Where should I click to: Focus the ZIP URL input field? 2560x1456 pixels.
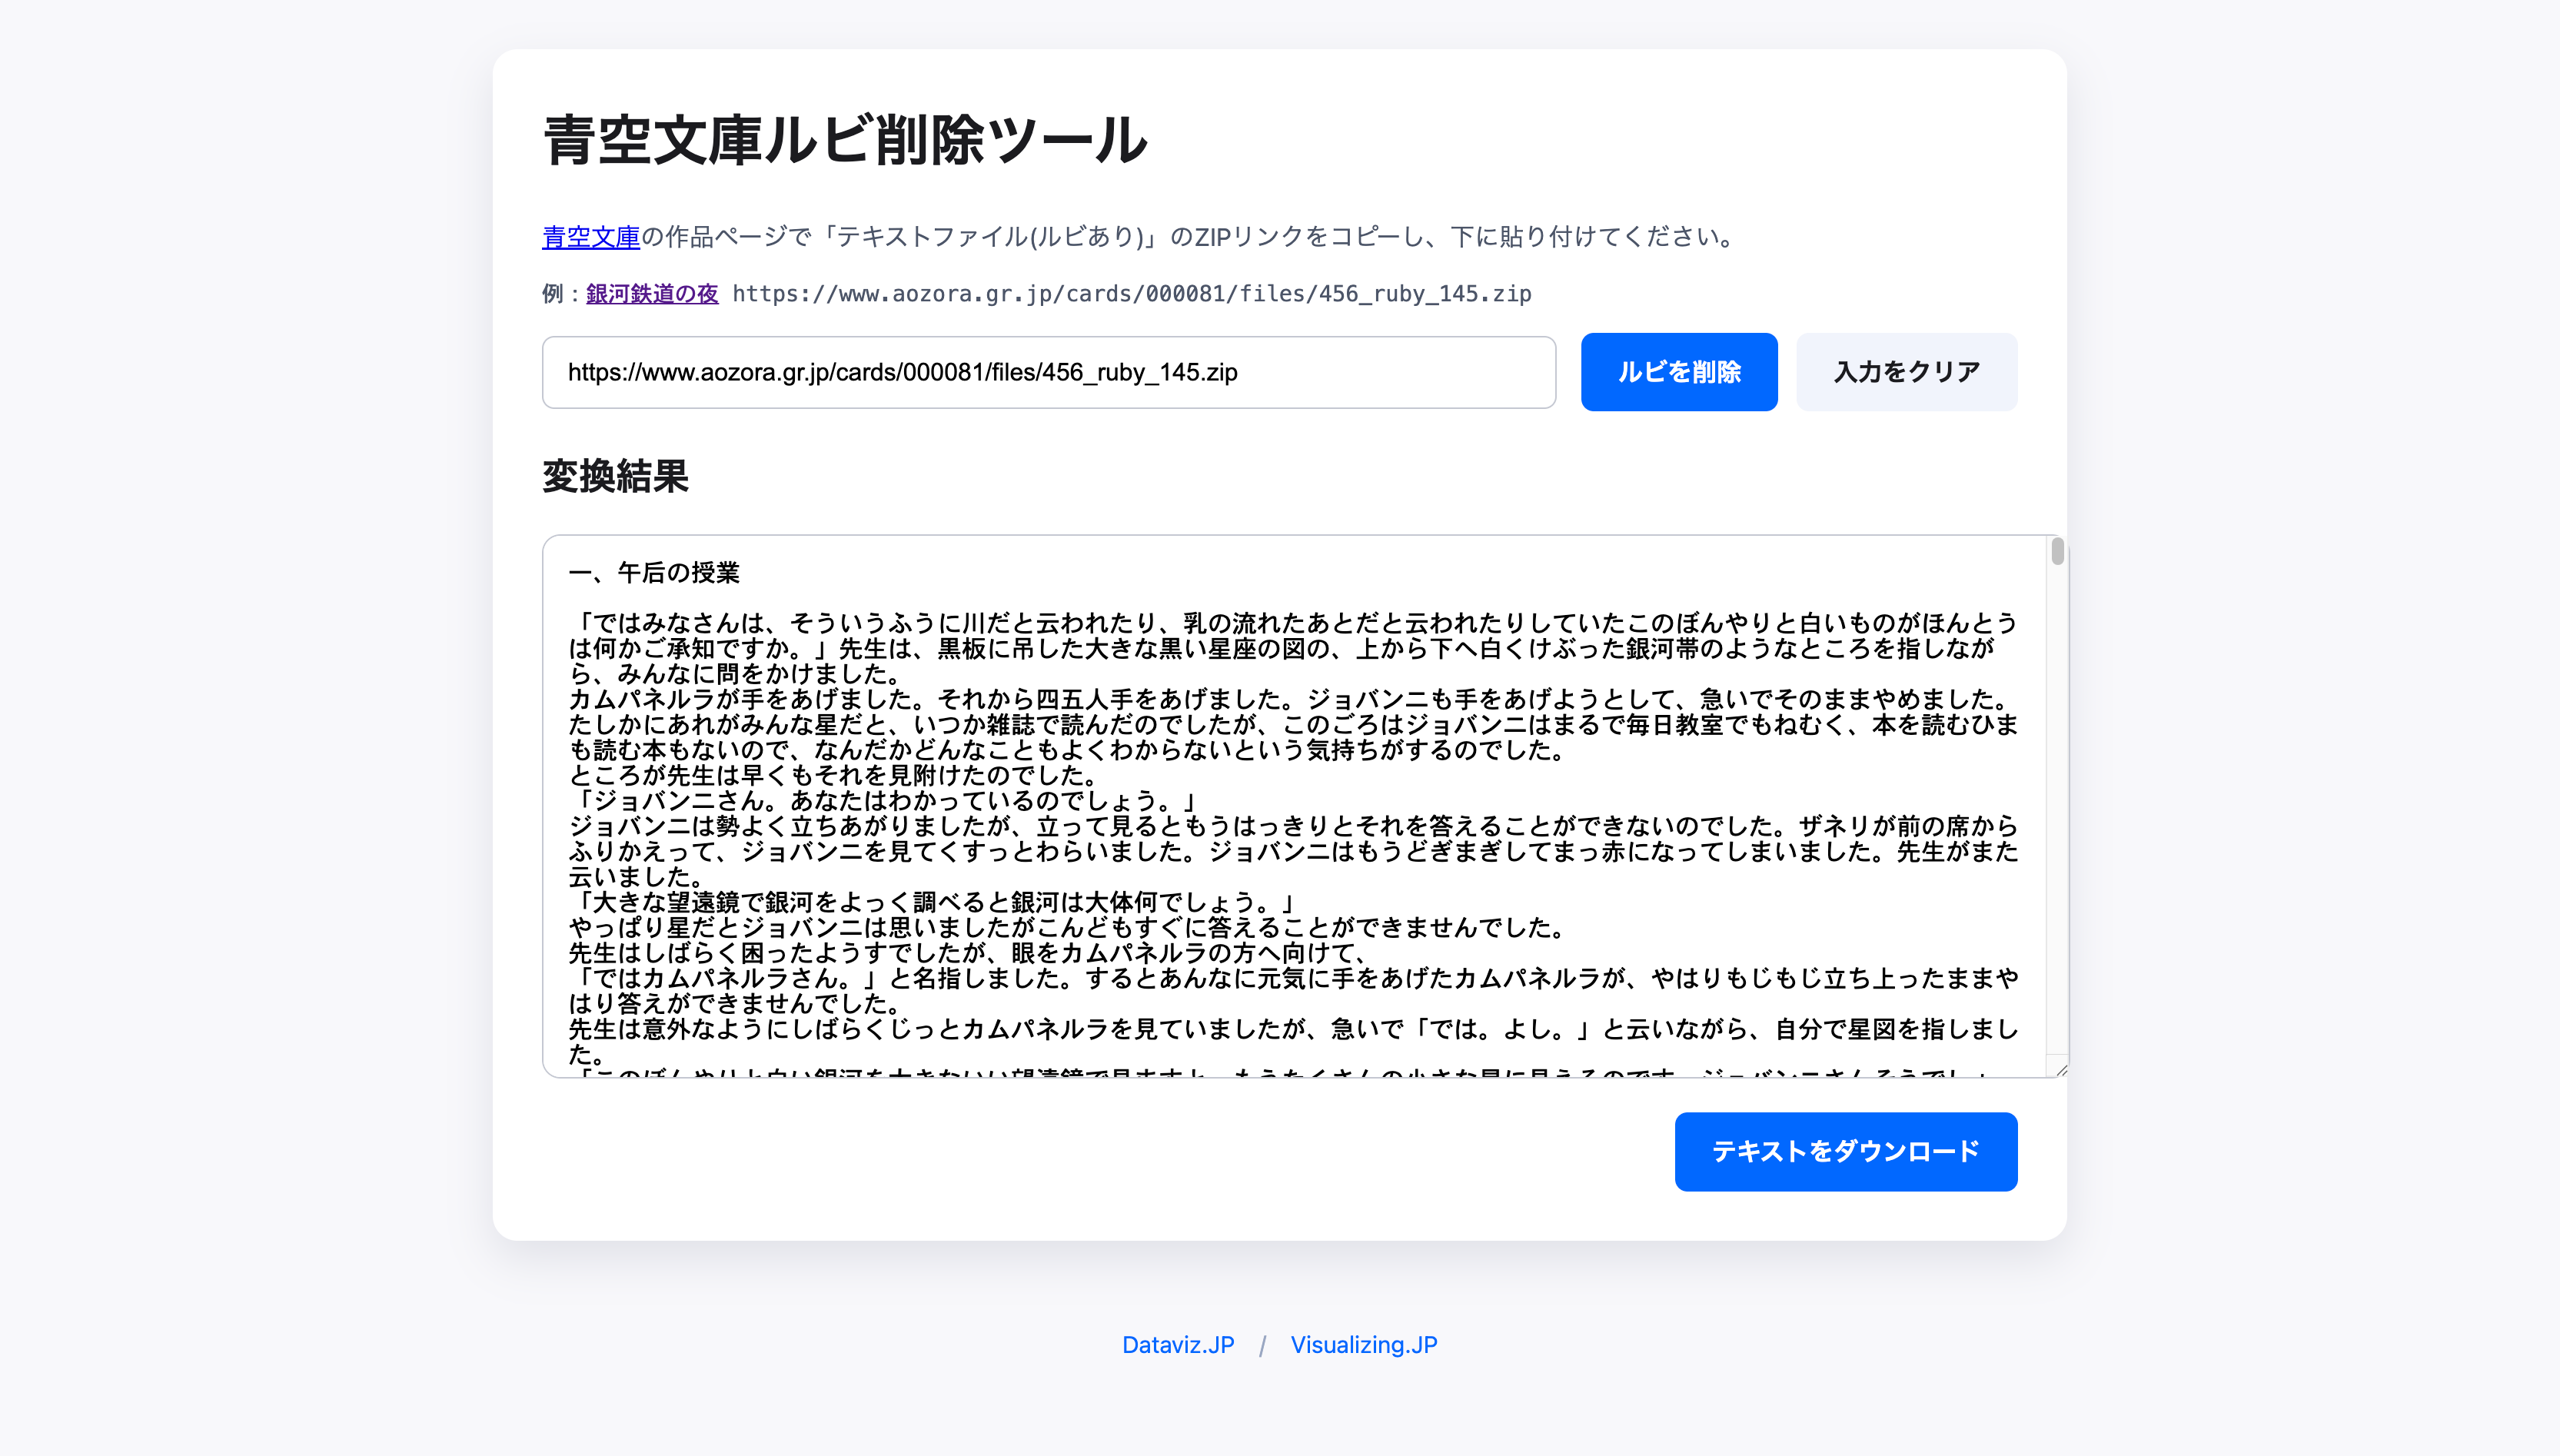pyautogui.click(x=1048, y=372)
